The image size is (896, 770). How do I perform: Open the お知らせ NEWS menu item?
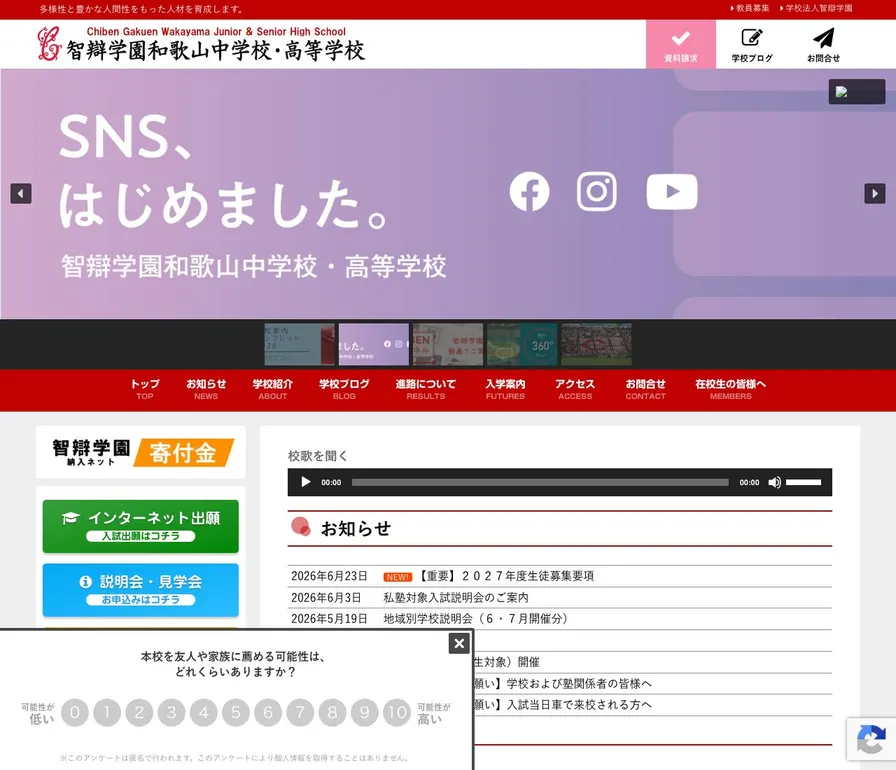pyautogui.click(x=206, y=390)
